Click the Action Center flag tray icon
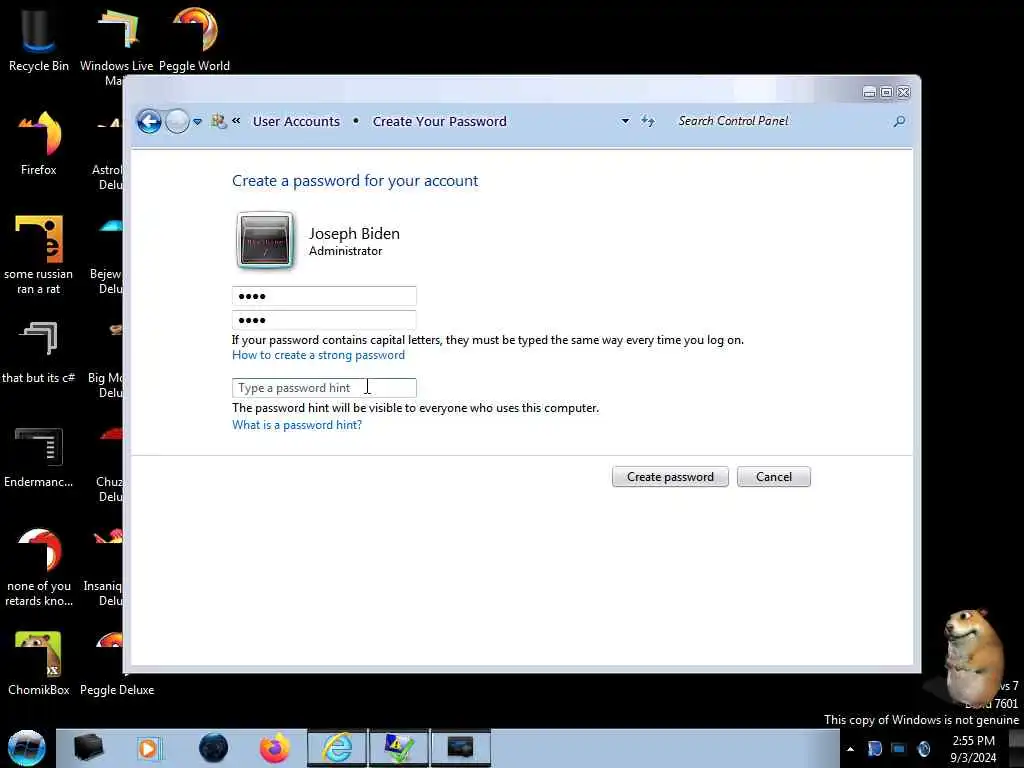The image size is (1024, 768). [x=874, y=748]
